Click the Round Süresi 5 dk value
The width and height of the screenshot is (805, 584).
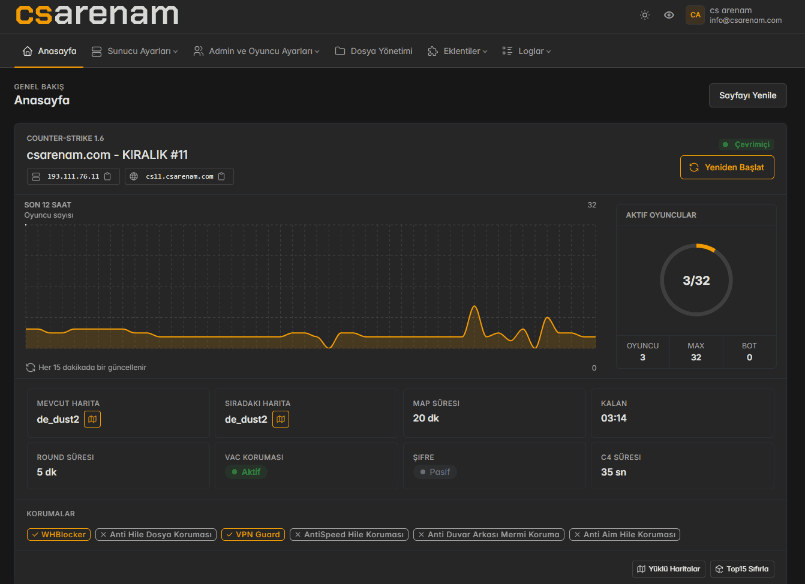pyautogui.click(x=46, y=472)
